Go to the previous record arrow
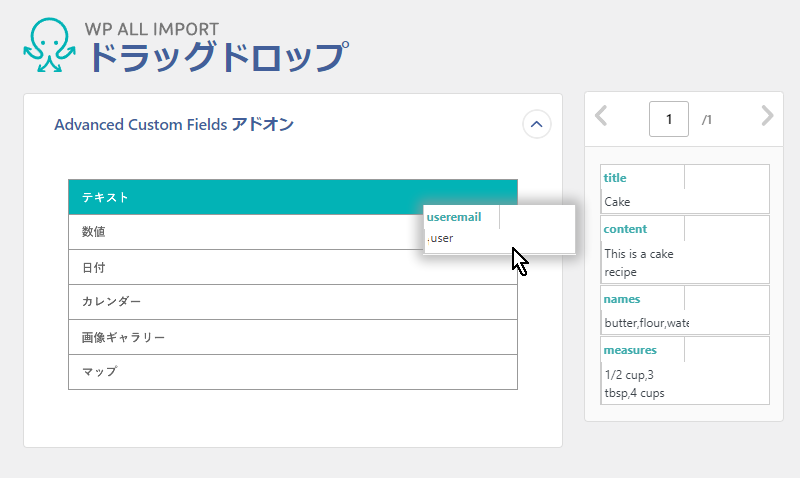This screenshot has height=478, width=800. pos(602,116)
